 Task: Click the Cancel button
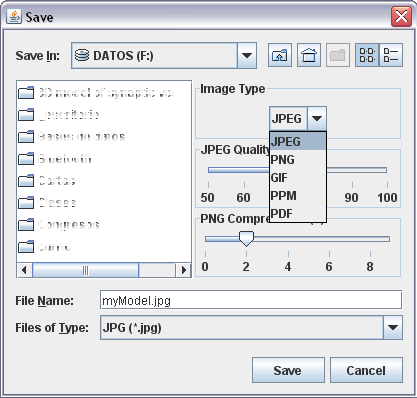366,370
